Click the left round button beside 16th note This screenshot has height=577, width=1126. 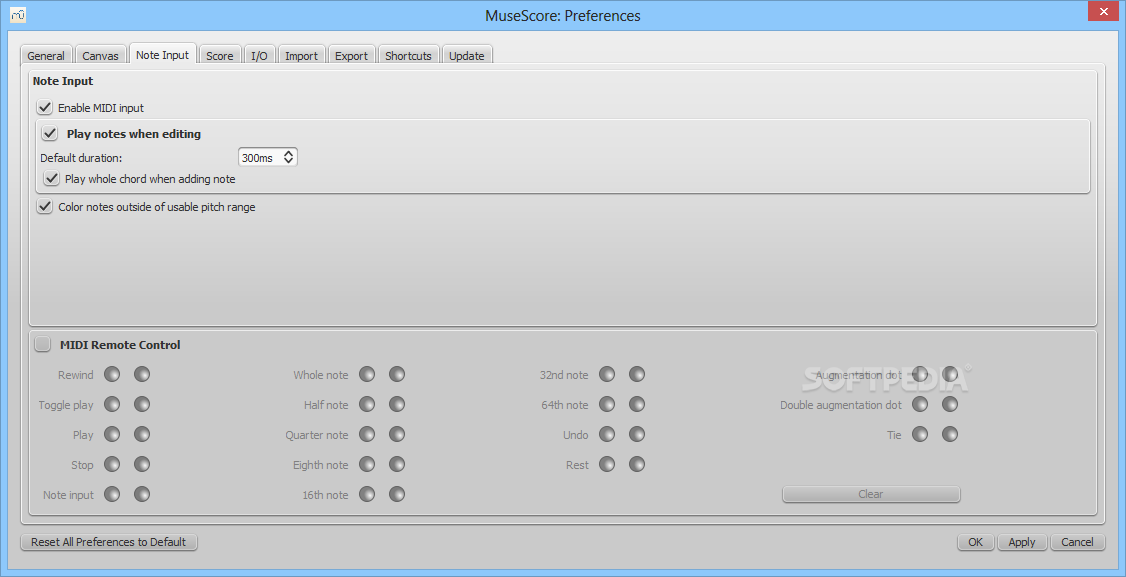(x=367, y=494)
